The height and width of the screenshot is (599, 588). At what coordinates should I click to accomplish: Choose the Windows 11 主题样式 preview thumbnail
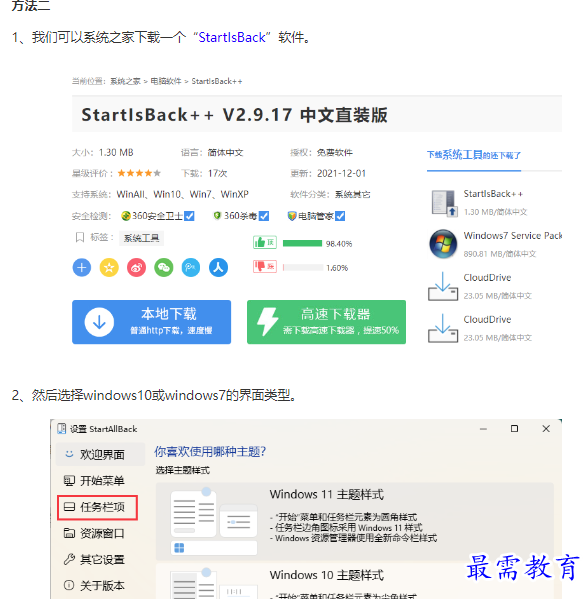214,521
